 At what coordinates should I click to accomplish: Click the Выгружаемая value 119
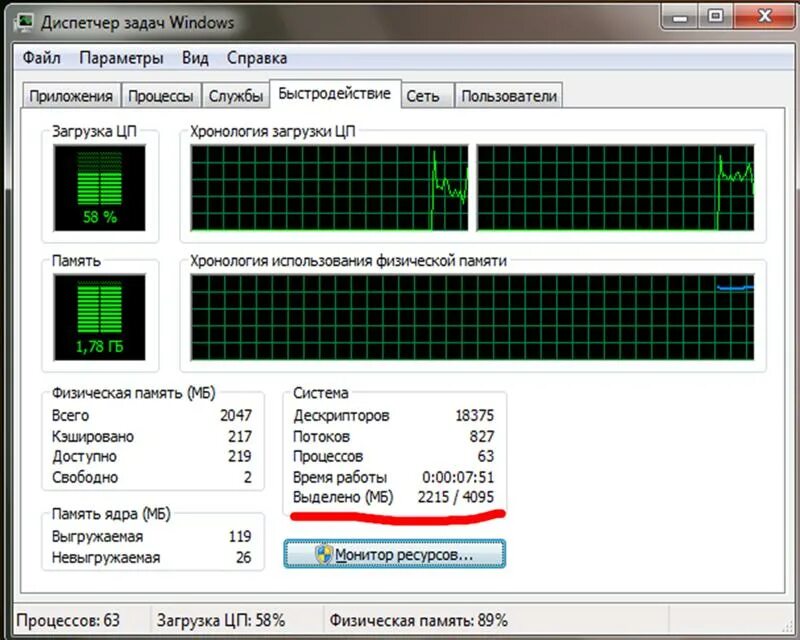pos(240,536)
